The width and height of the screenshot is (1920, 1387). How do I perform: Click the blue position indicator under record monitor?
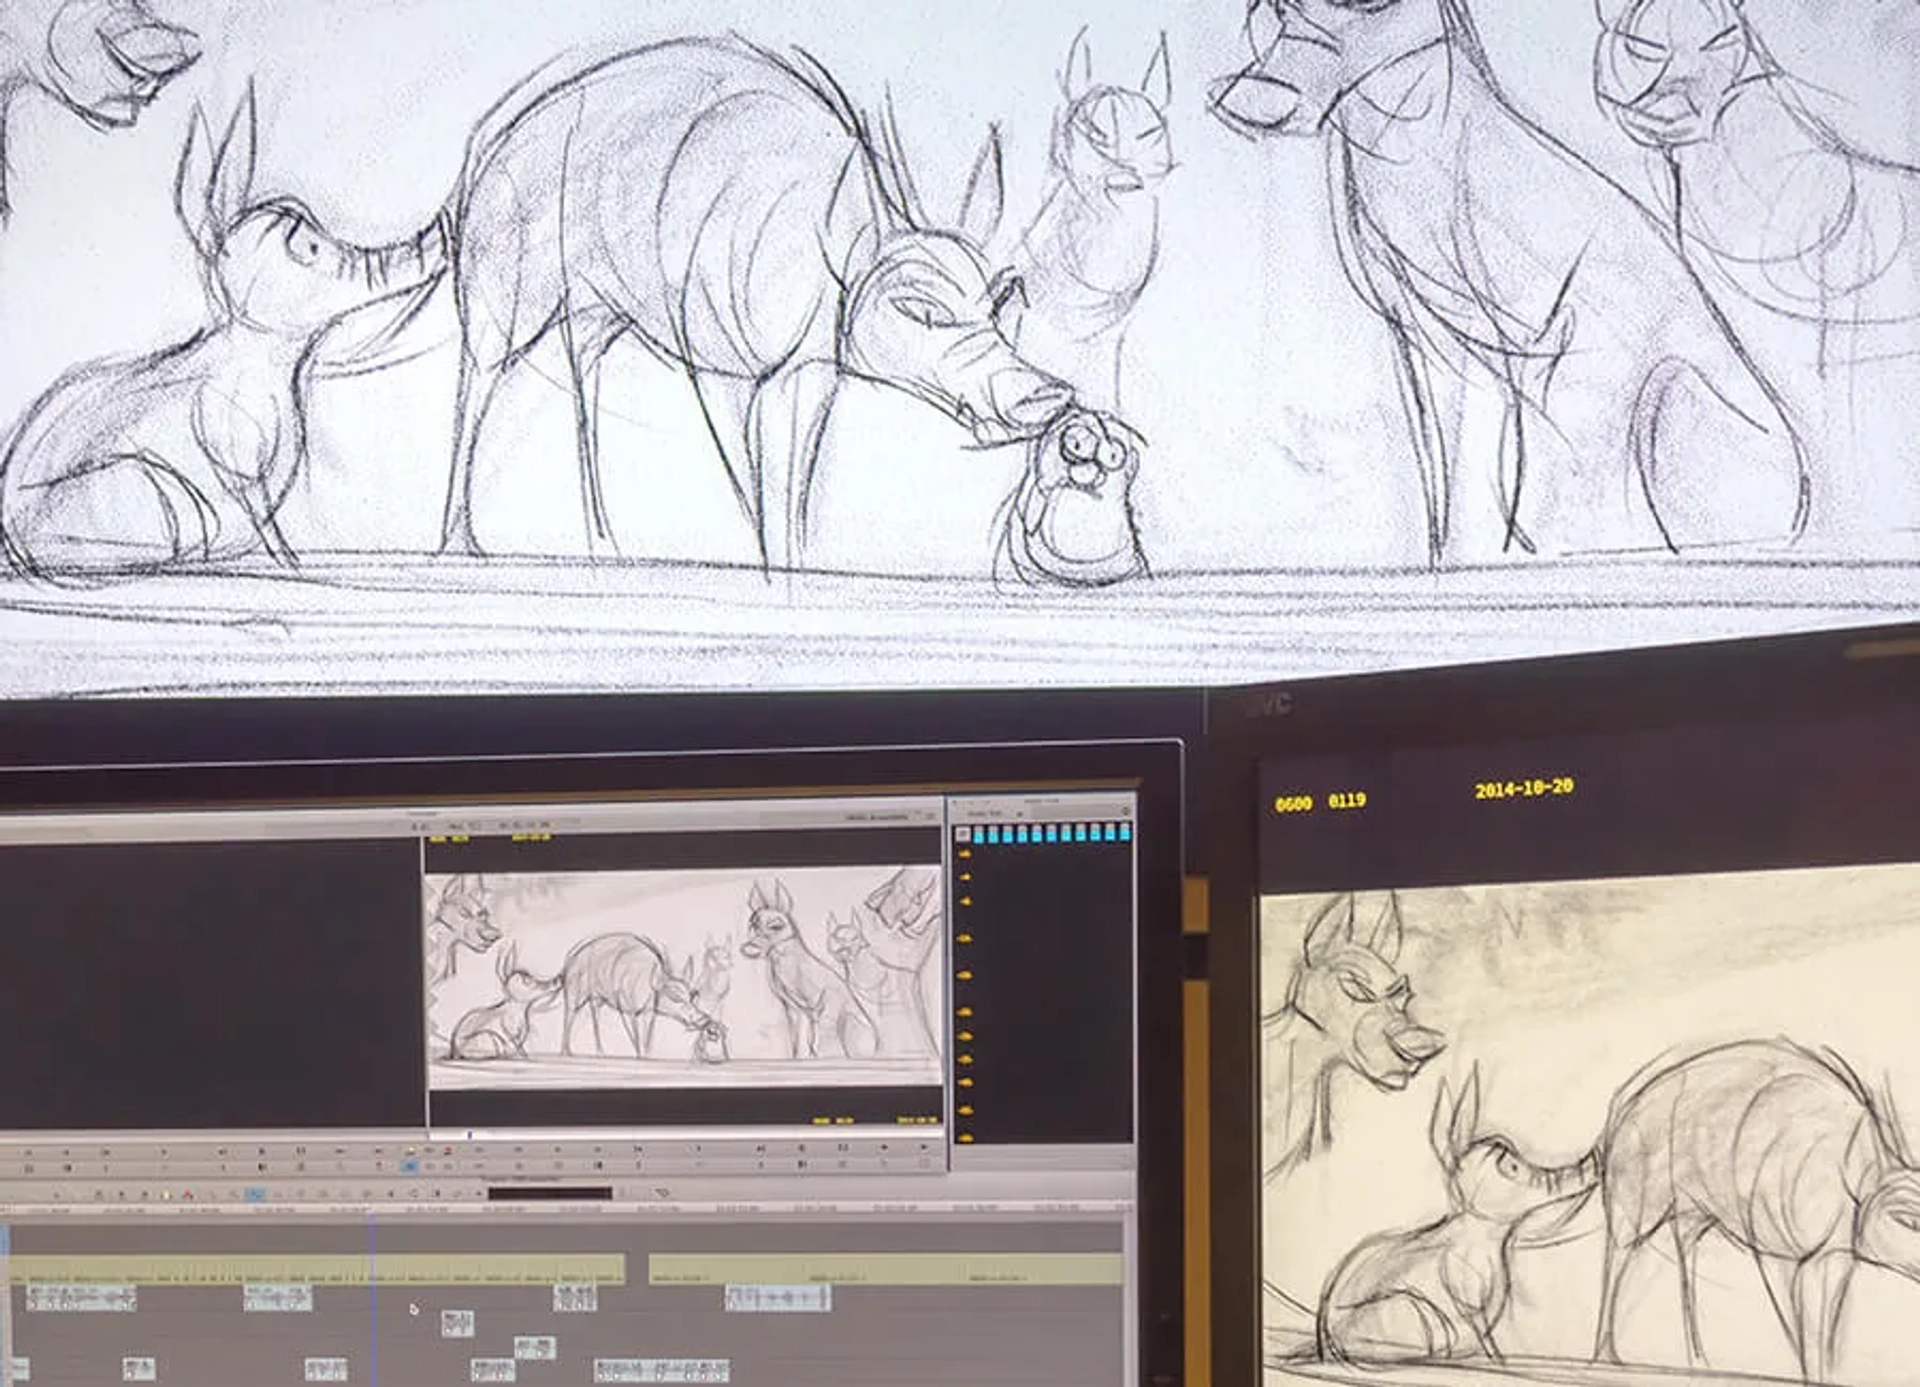pyautogui.click(x=470, y=1136)
